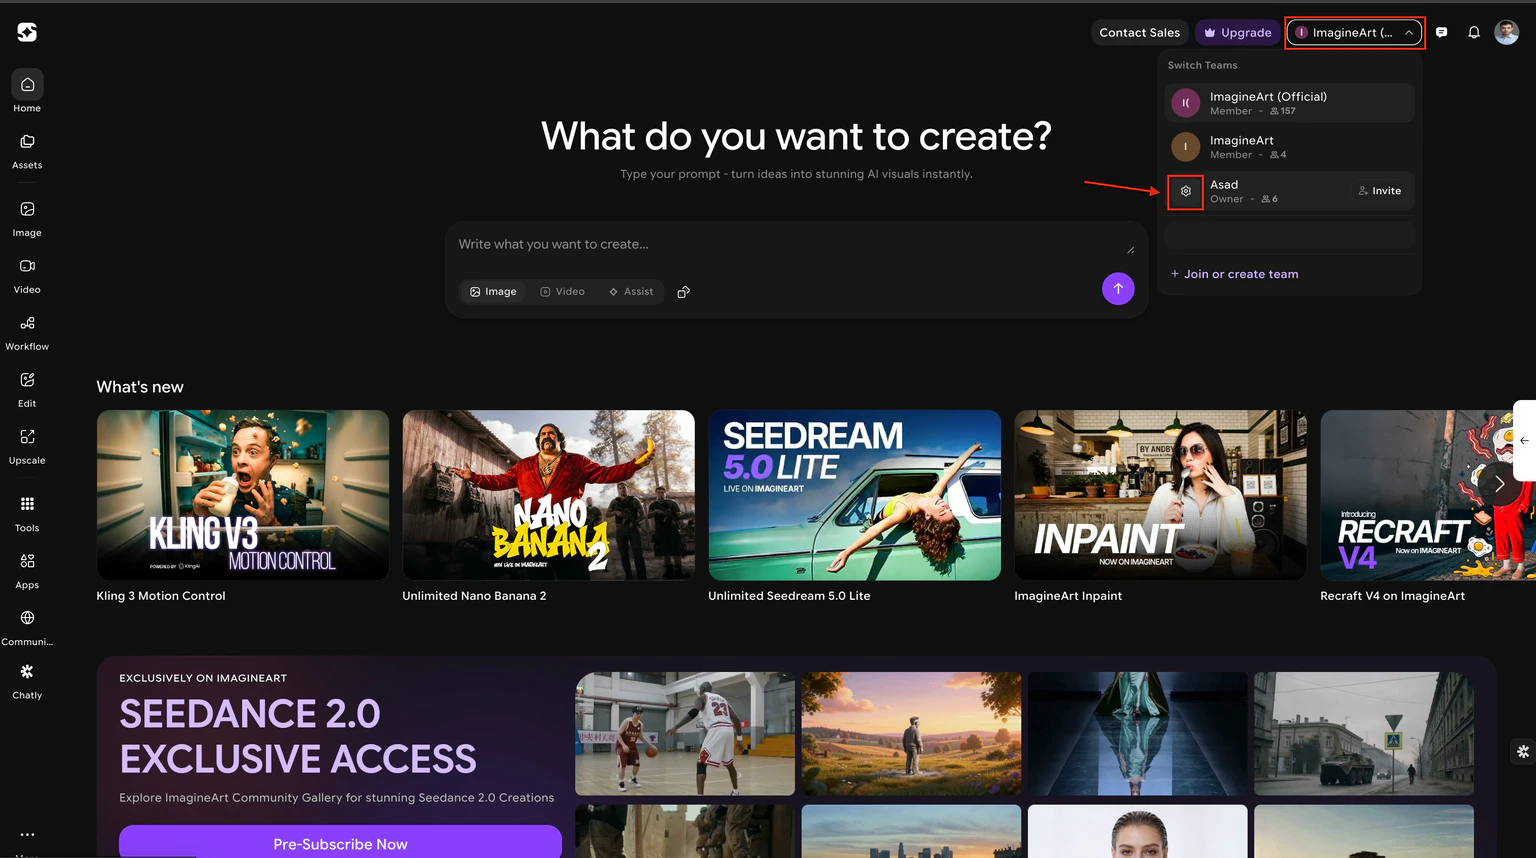
Task: Click Pre-Subscribe Now button
Action: coord(340,842)
